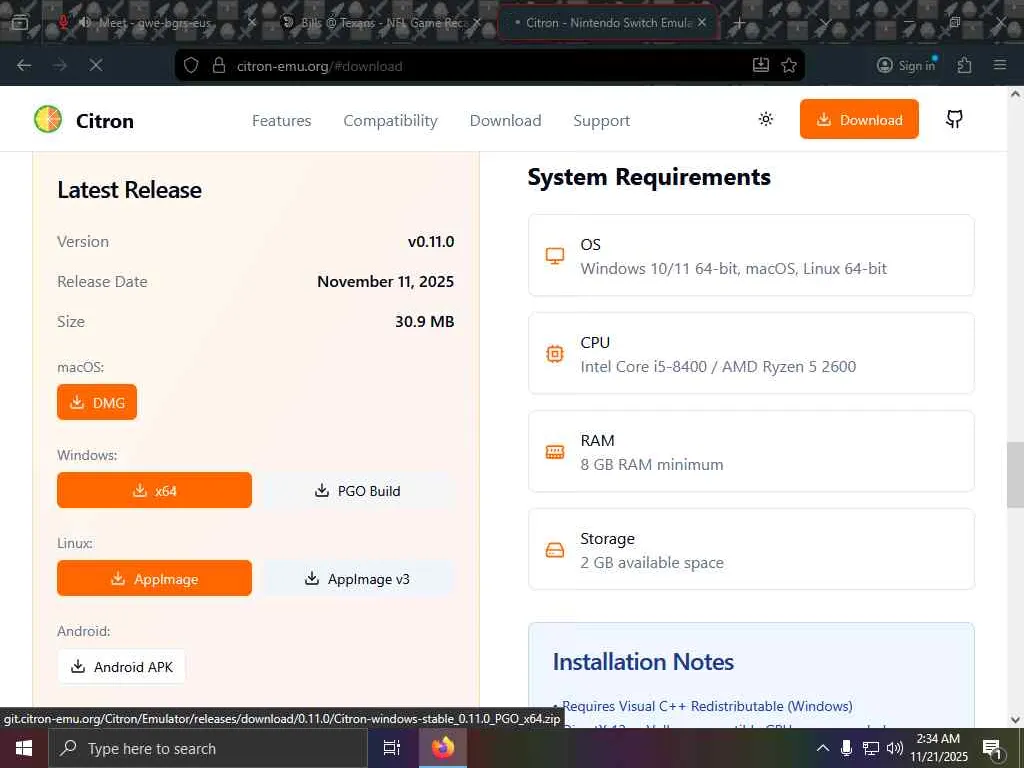The width and height of the screenshot is (1024, 768).
Task: Download the Windows PGO Build
Action: [357, 490]
